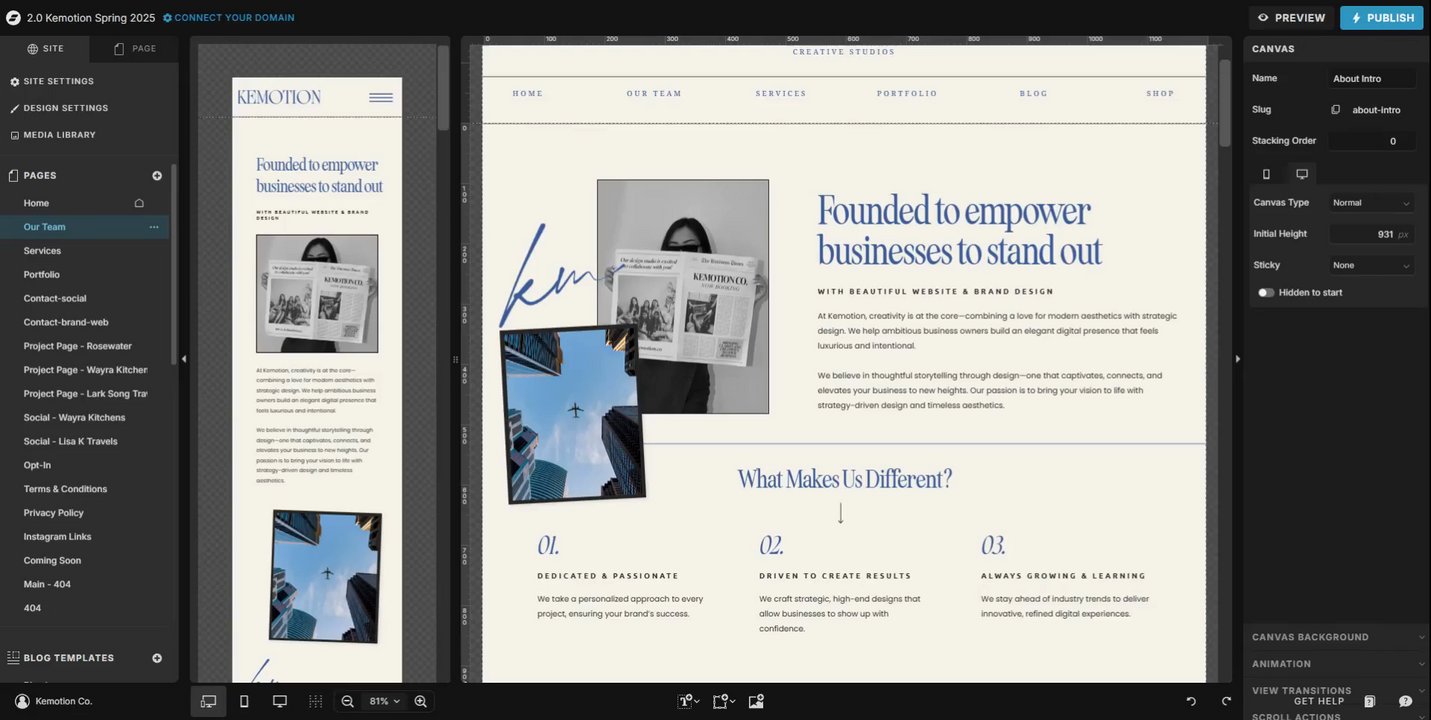Select the Privacy Policy page
This screenshot has width=1431, height=720.
pos(54,513)
